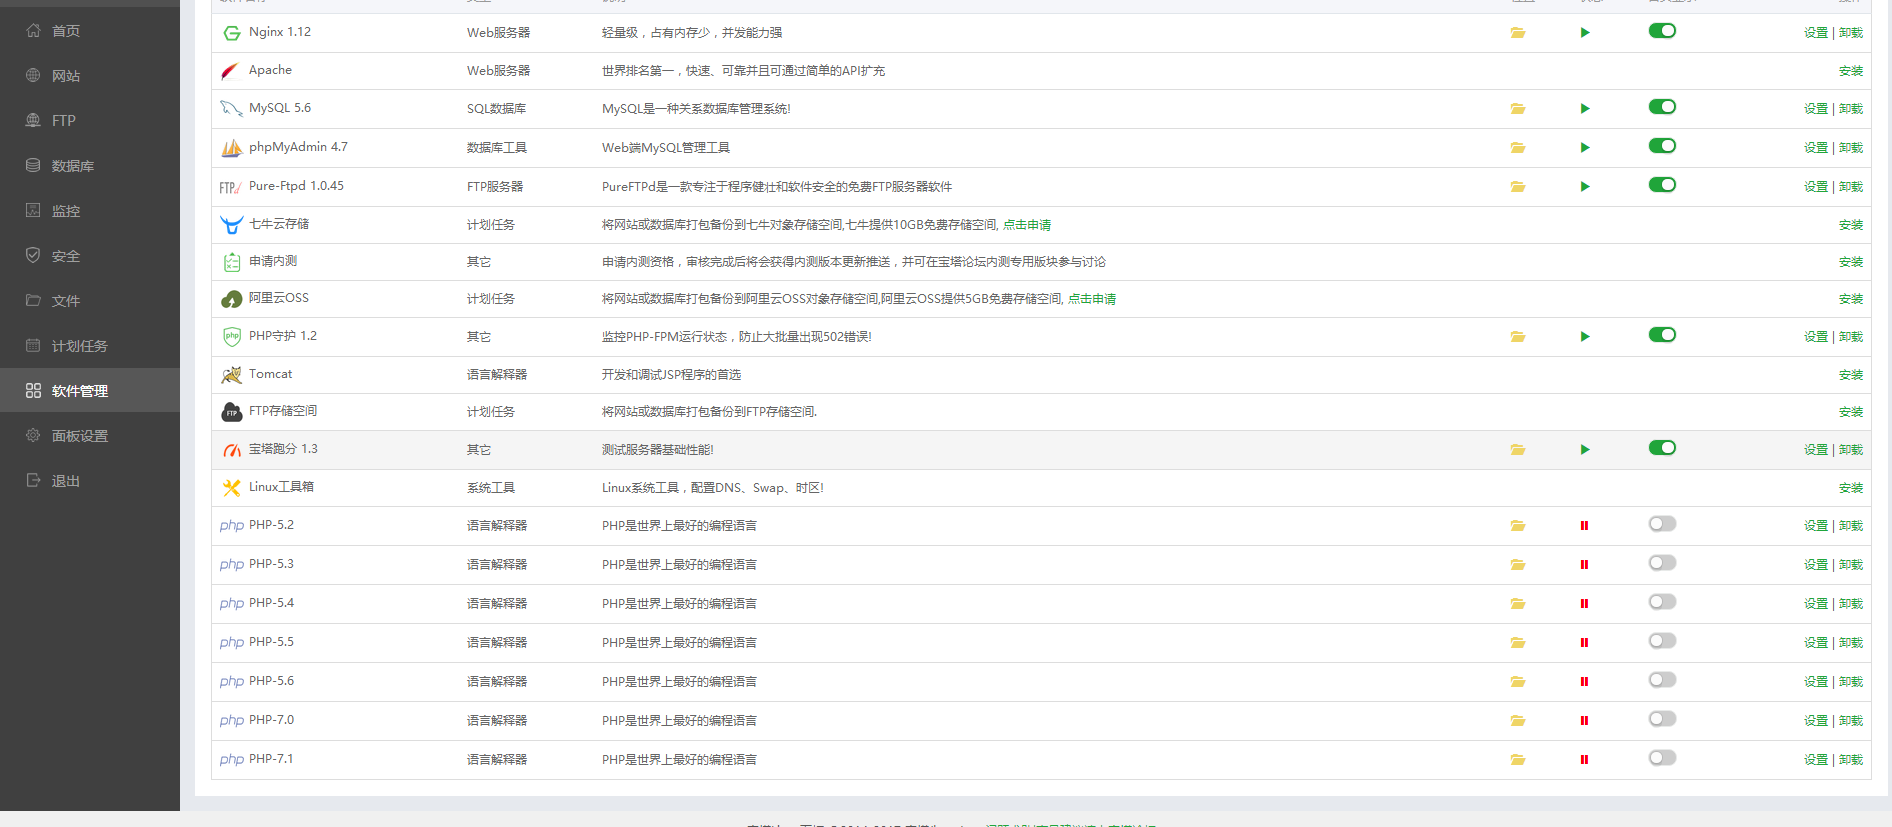Toggle PHP守护 1.2 display switch
Viewport: 1892px width, 827px height.
(1662, 335)
